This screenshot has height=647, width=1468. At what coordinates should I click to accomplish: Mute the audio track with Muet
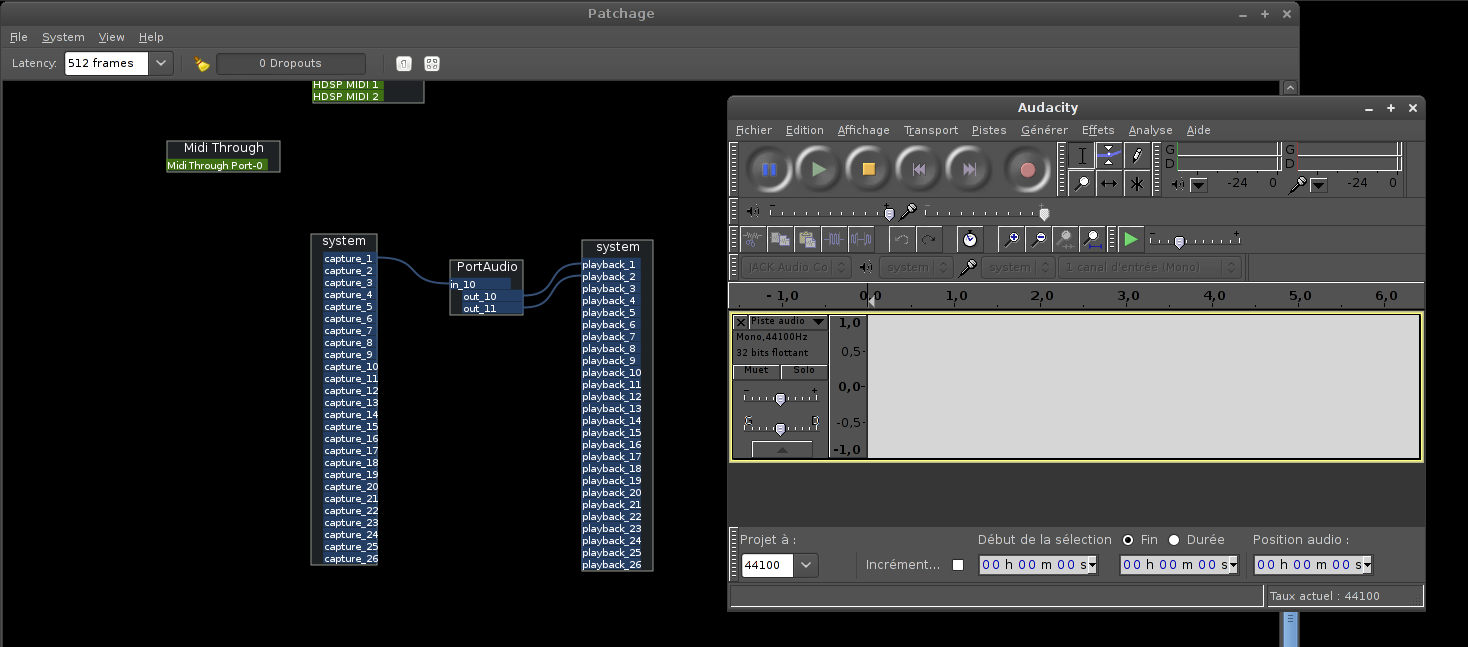(756, 371)
